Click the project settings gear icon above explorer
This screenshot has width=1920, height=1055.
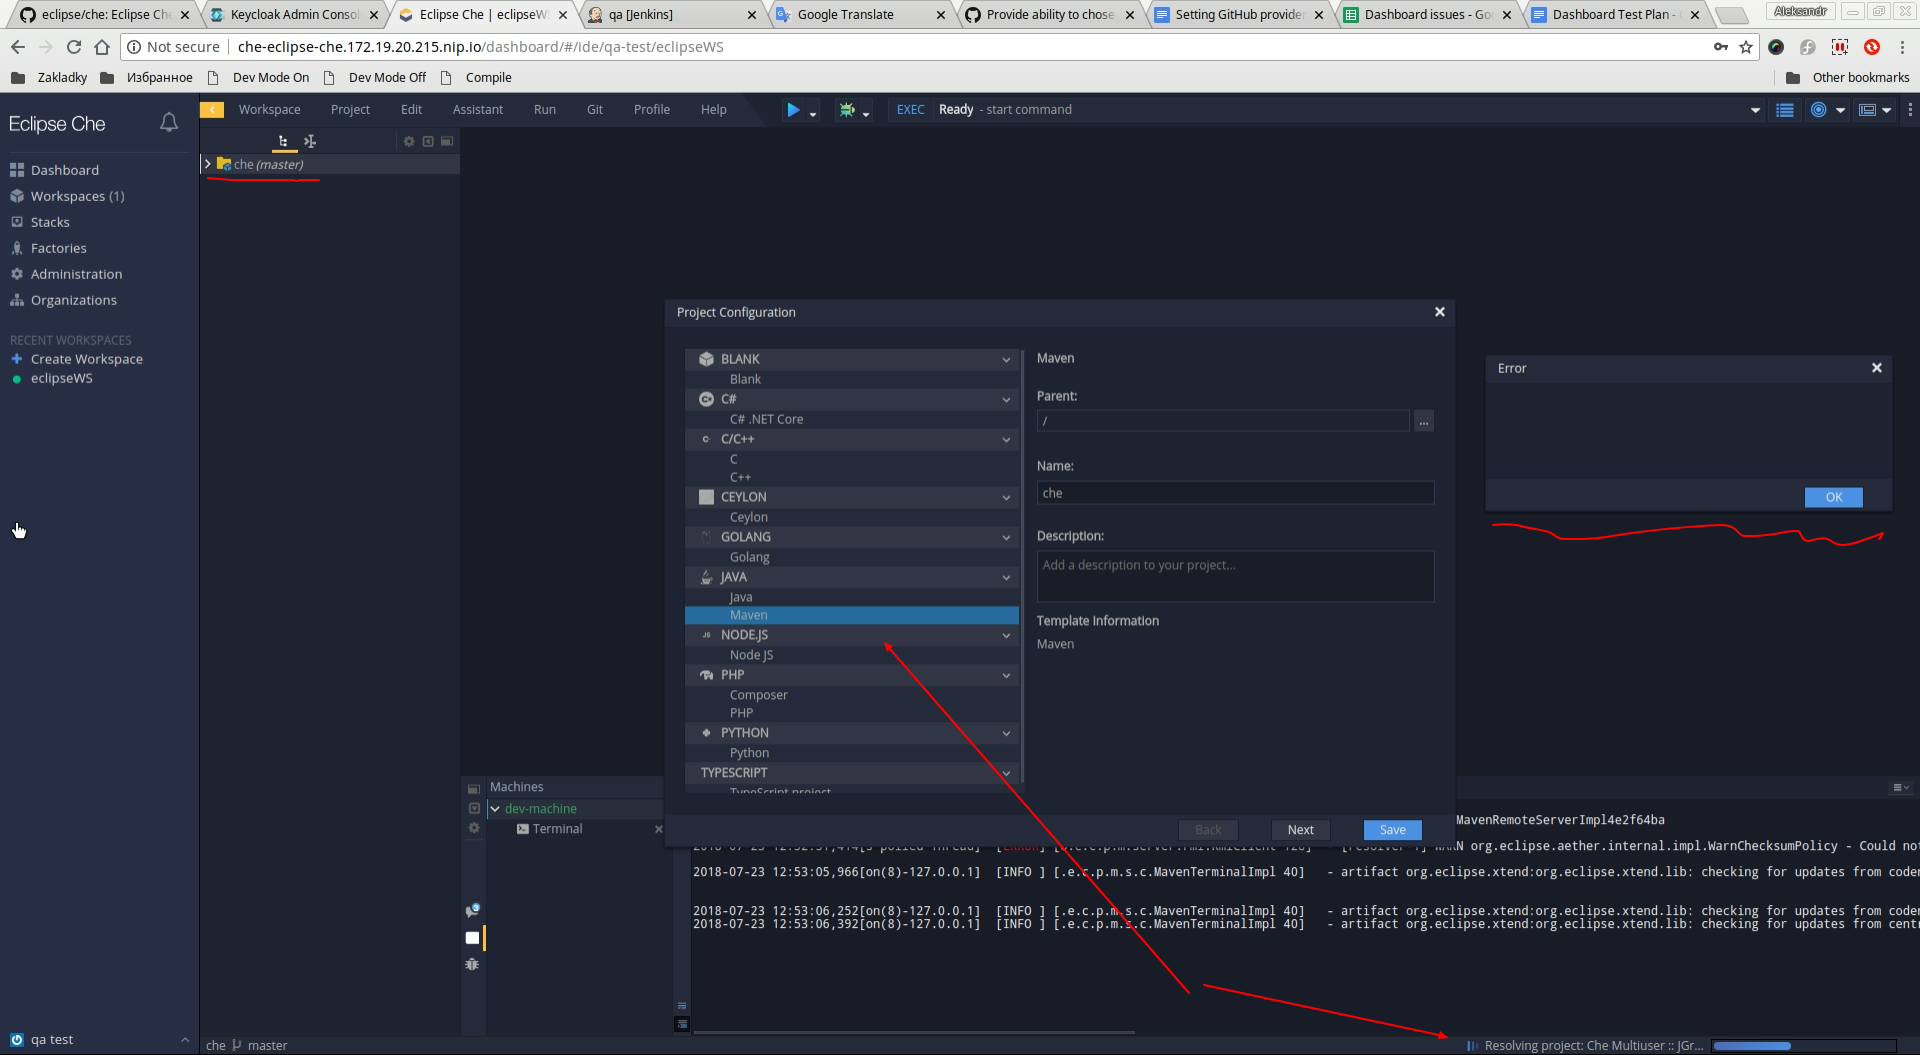409,141
